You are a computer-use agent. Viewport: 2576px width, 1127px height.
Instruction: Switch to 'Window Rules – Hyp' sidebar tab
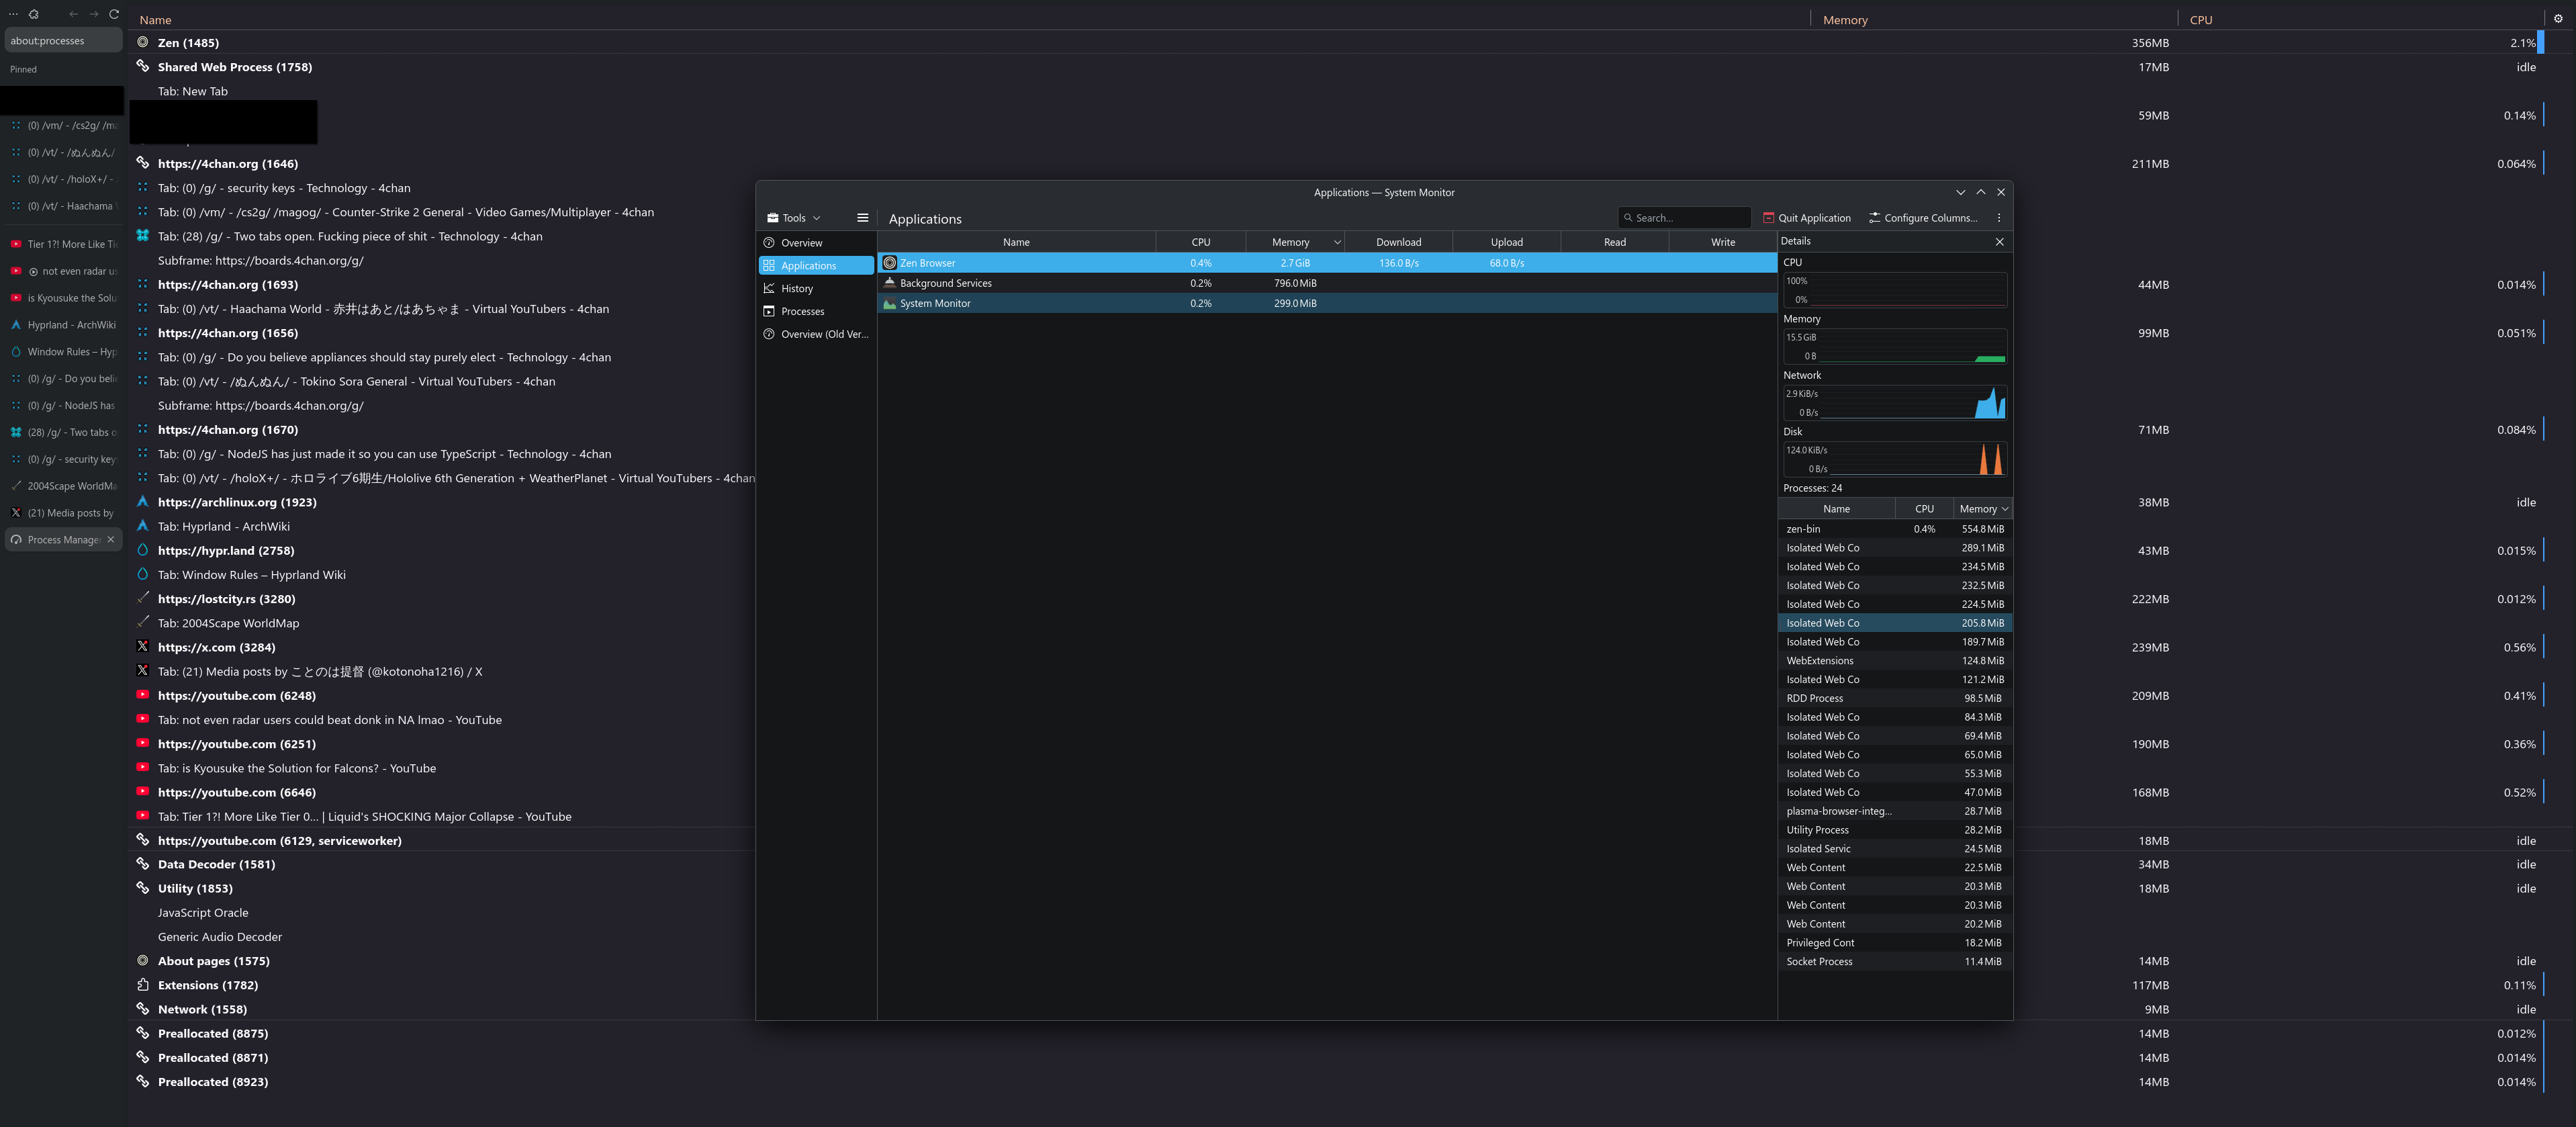(63, 352)
